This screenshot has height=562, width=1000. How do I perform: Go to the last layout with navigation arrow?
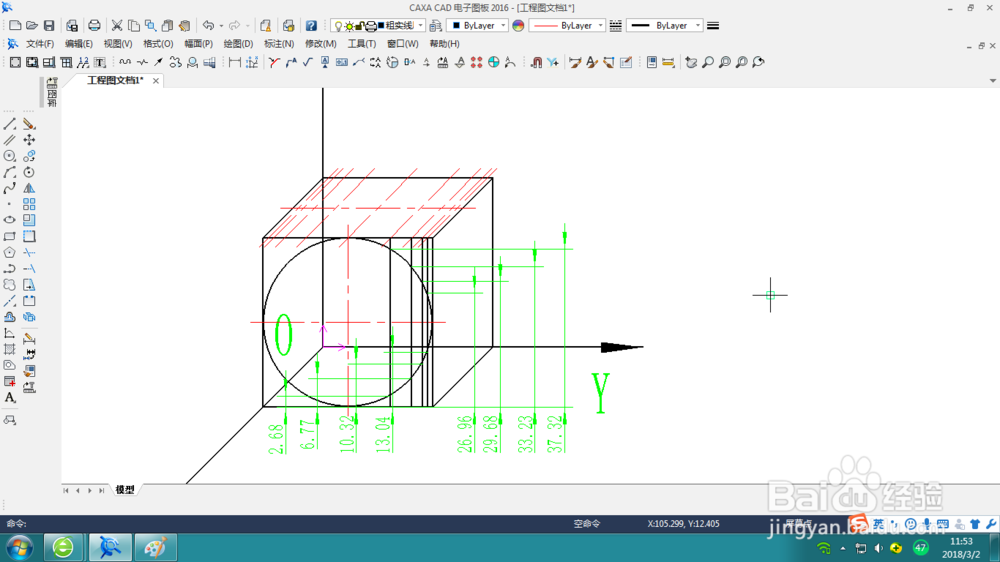[x=101, y=491]
